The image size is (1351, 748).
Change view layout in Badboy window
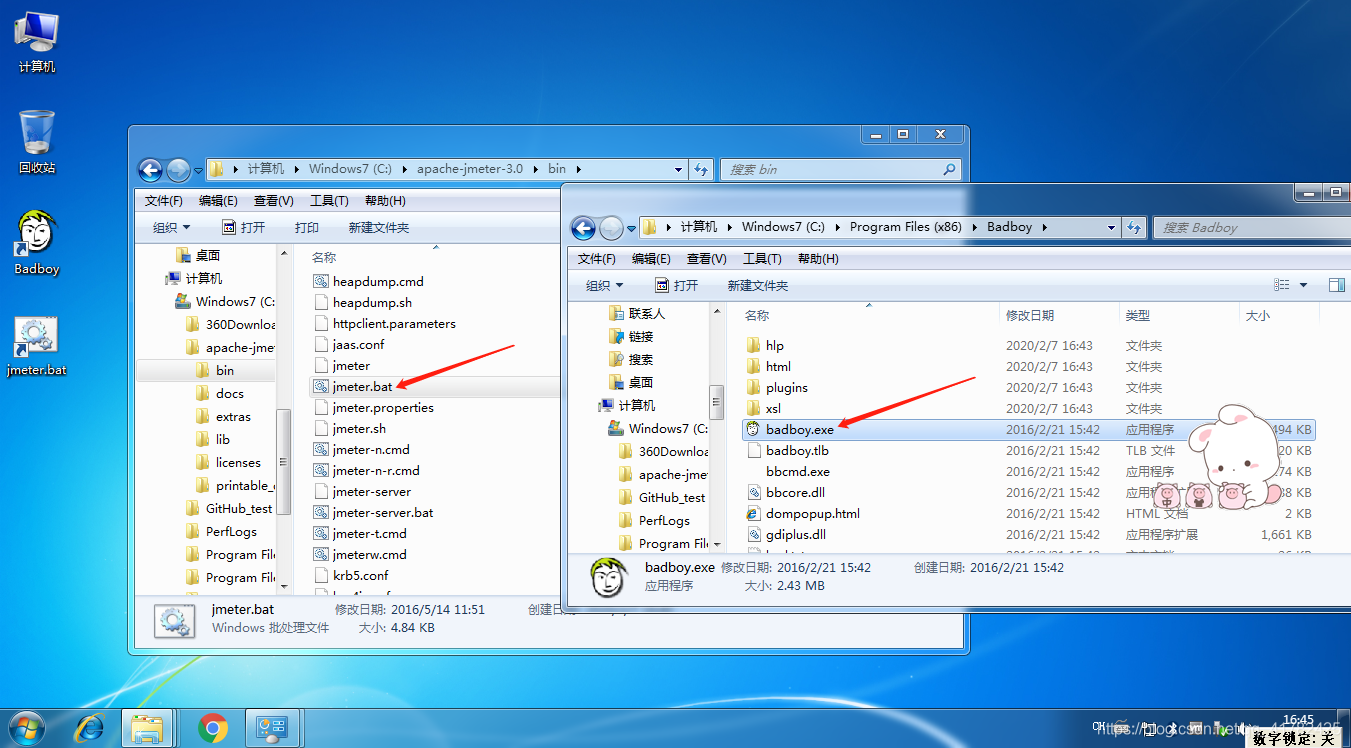click(1283, 285)
